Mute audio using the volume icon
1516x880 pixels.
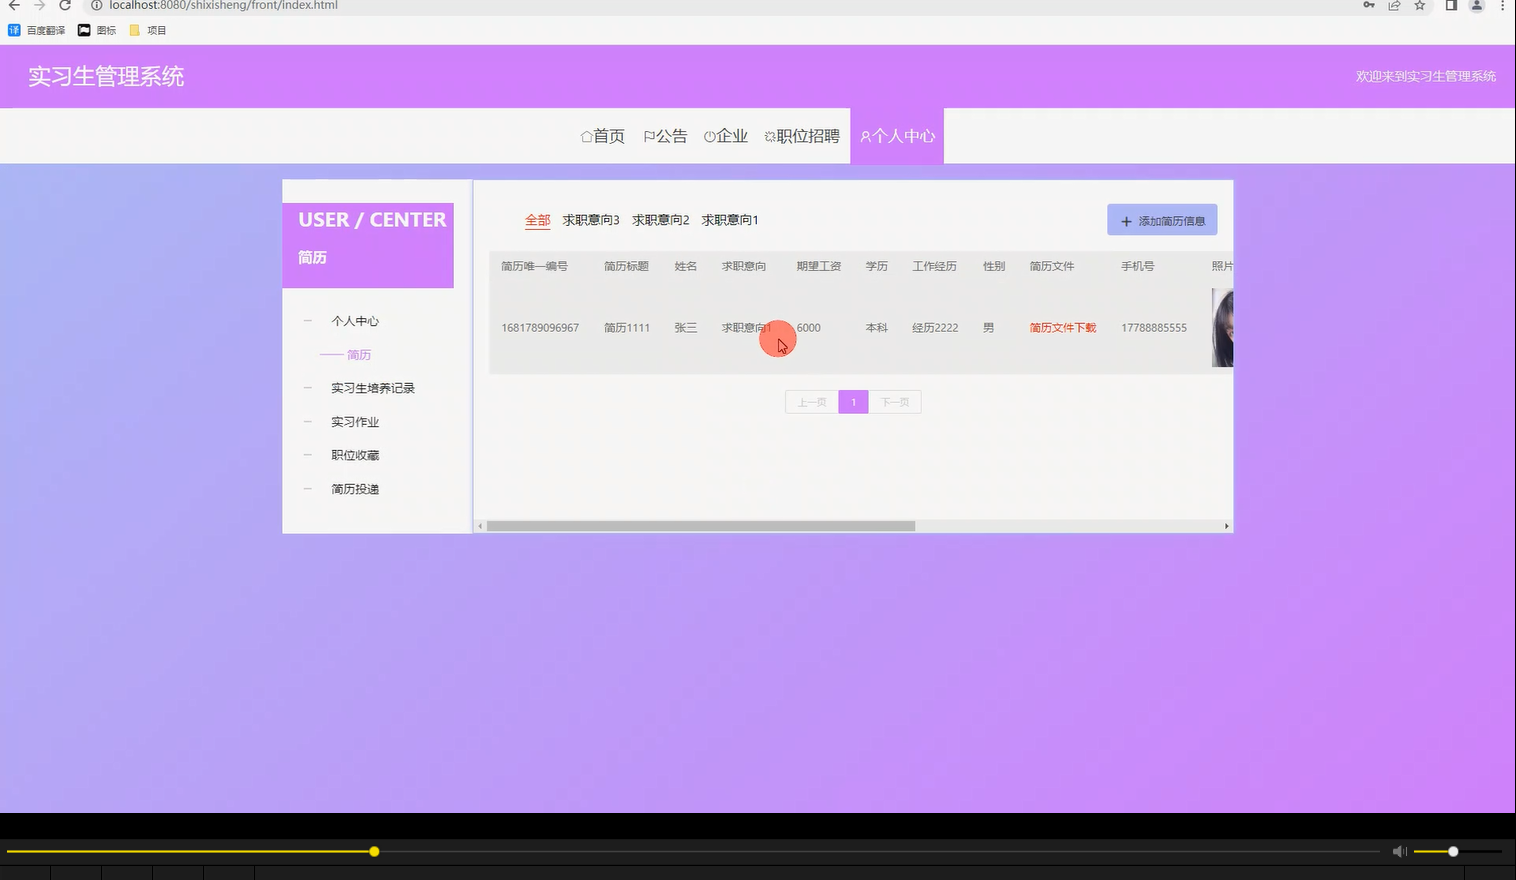1399,851
